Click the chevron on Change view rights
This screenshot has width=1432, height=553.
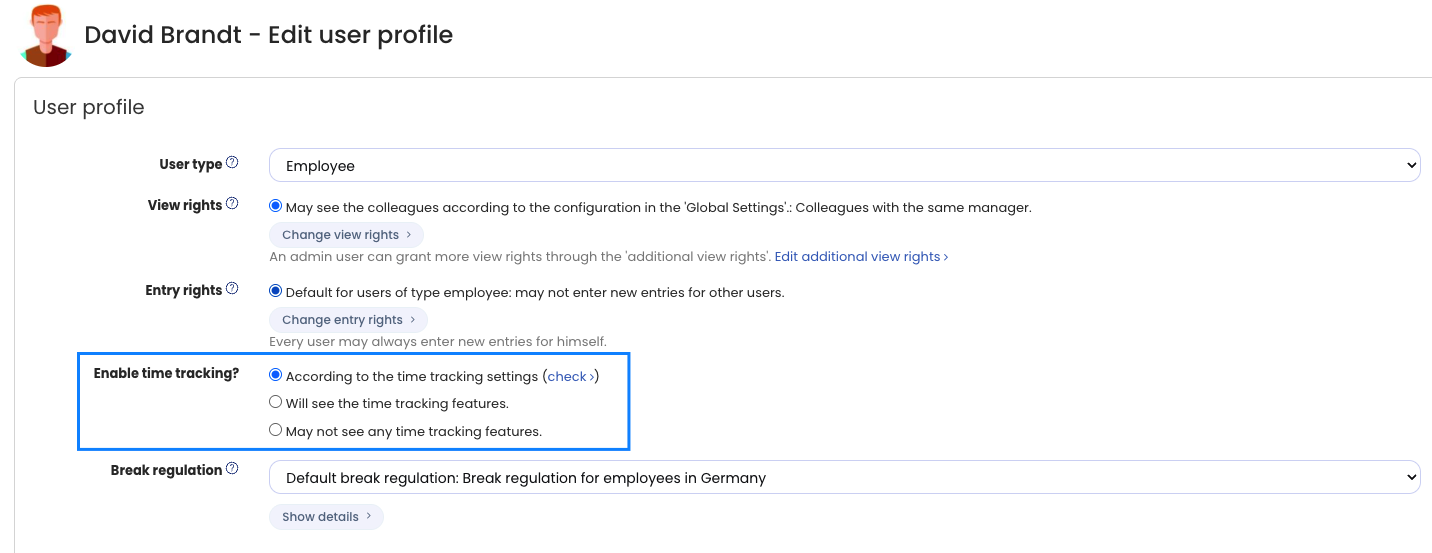[409, 235]
